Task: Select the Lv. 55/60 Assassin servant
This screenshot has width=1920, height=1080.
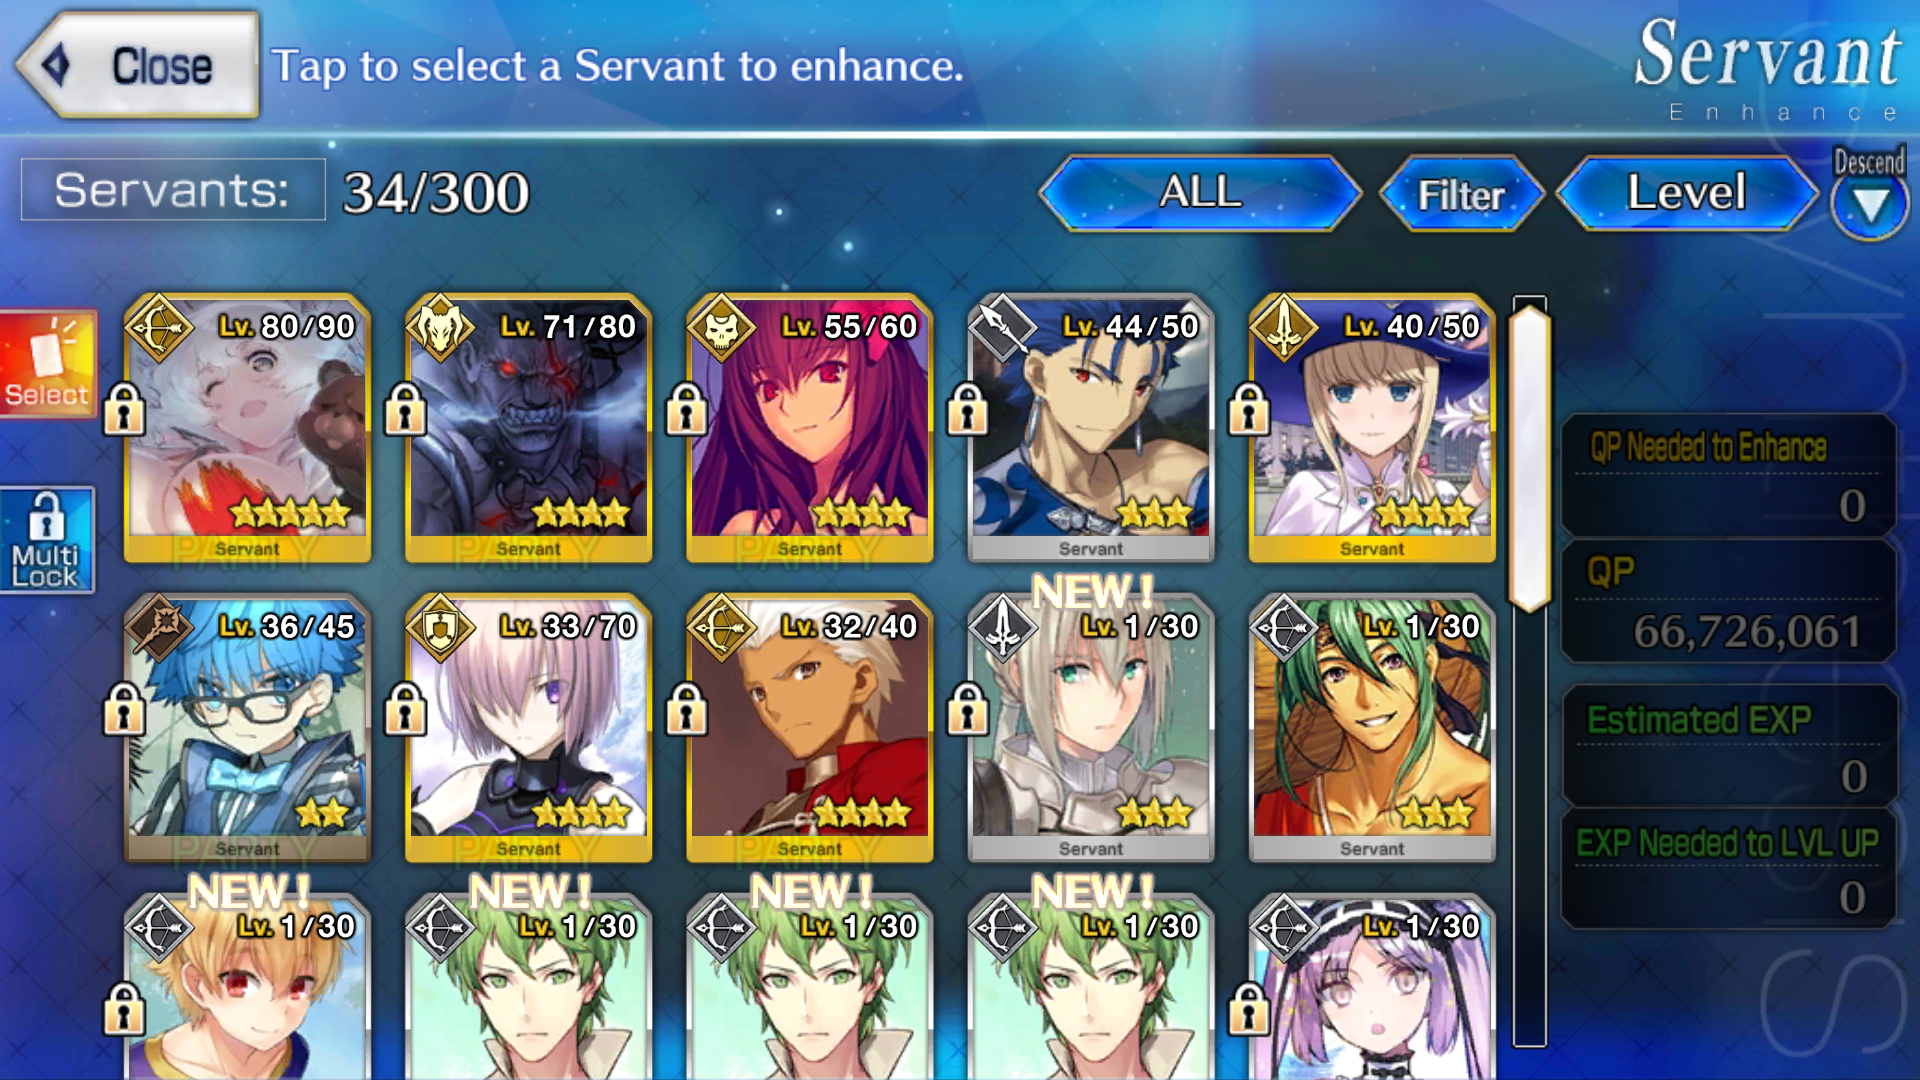Action: coord(810,428)
